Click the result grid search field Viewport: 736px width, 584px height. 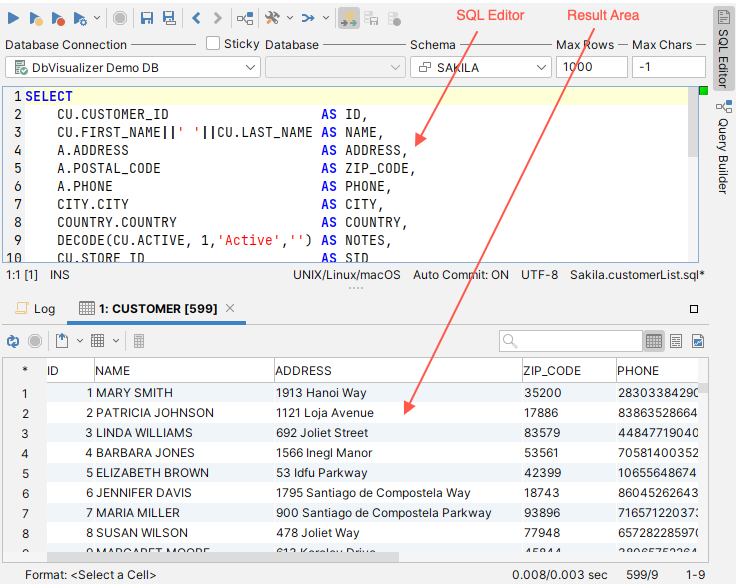(x=571, y=341)
